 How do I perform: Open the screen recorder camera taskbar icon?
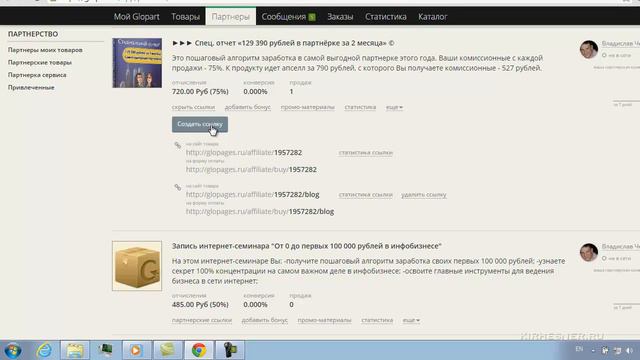pos(230,350)
